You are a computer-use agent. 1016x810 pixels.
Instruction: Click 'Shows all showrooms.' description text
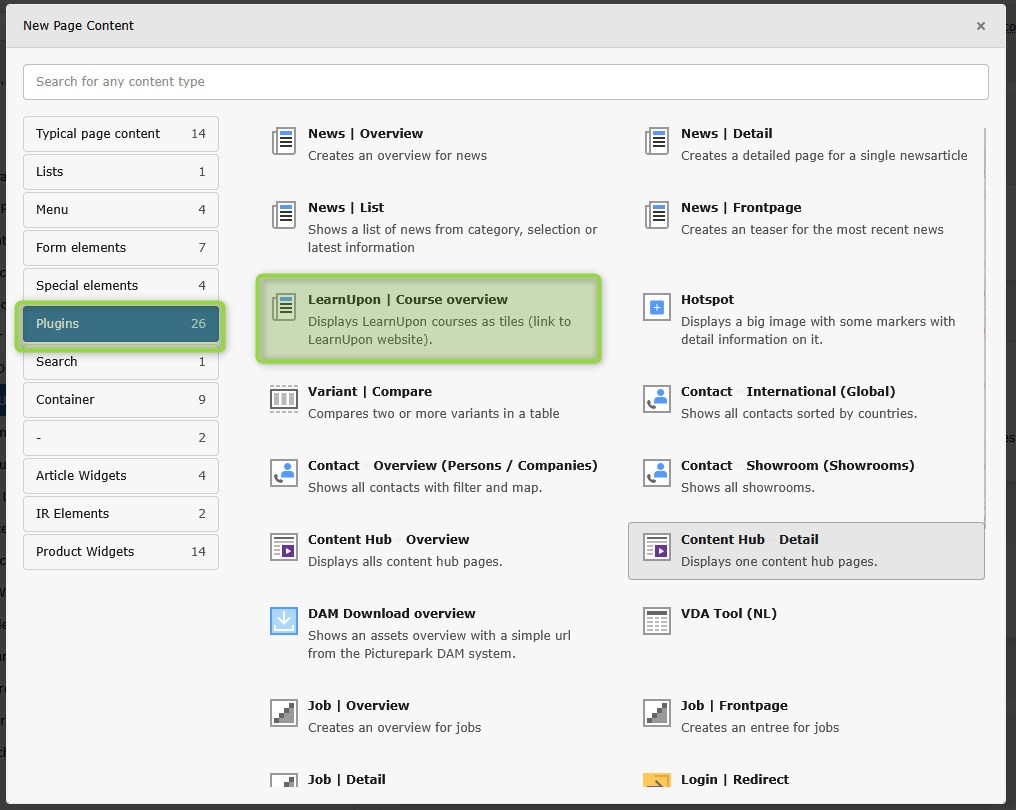coord(748,488)
